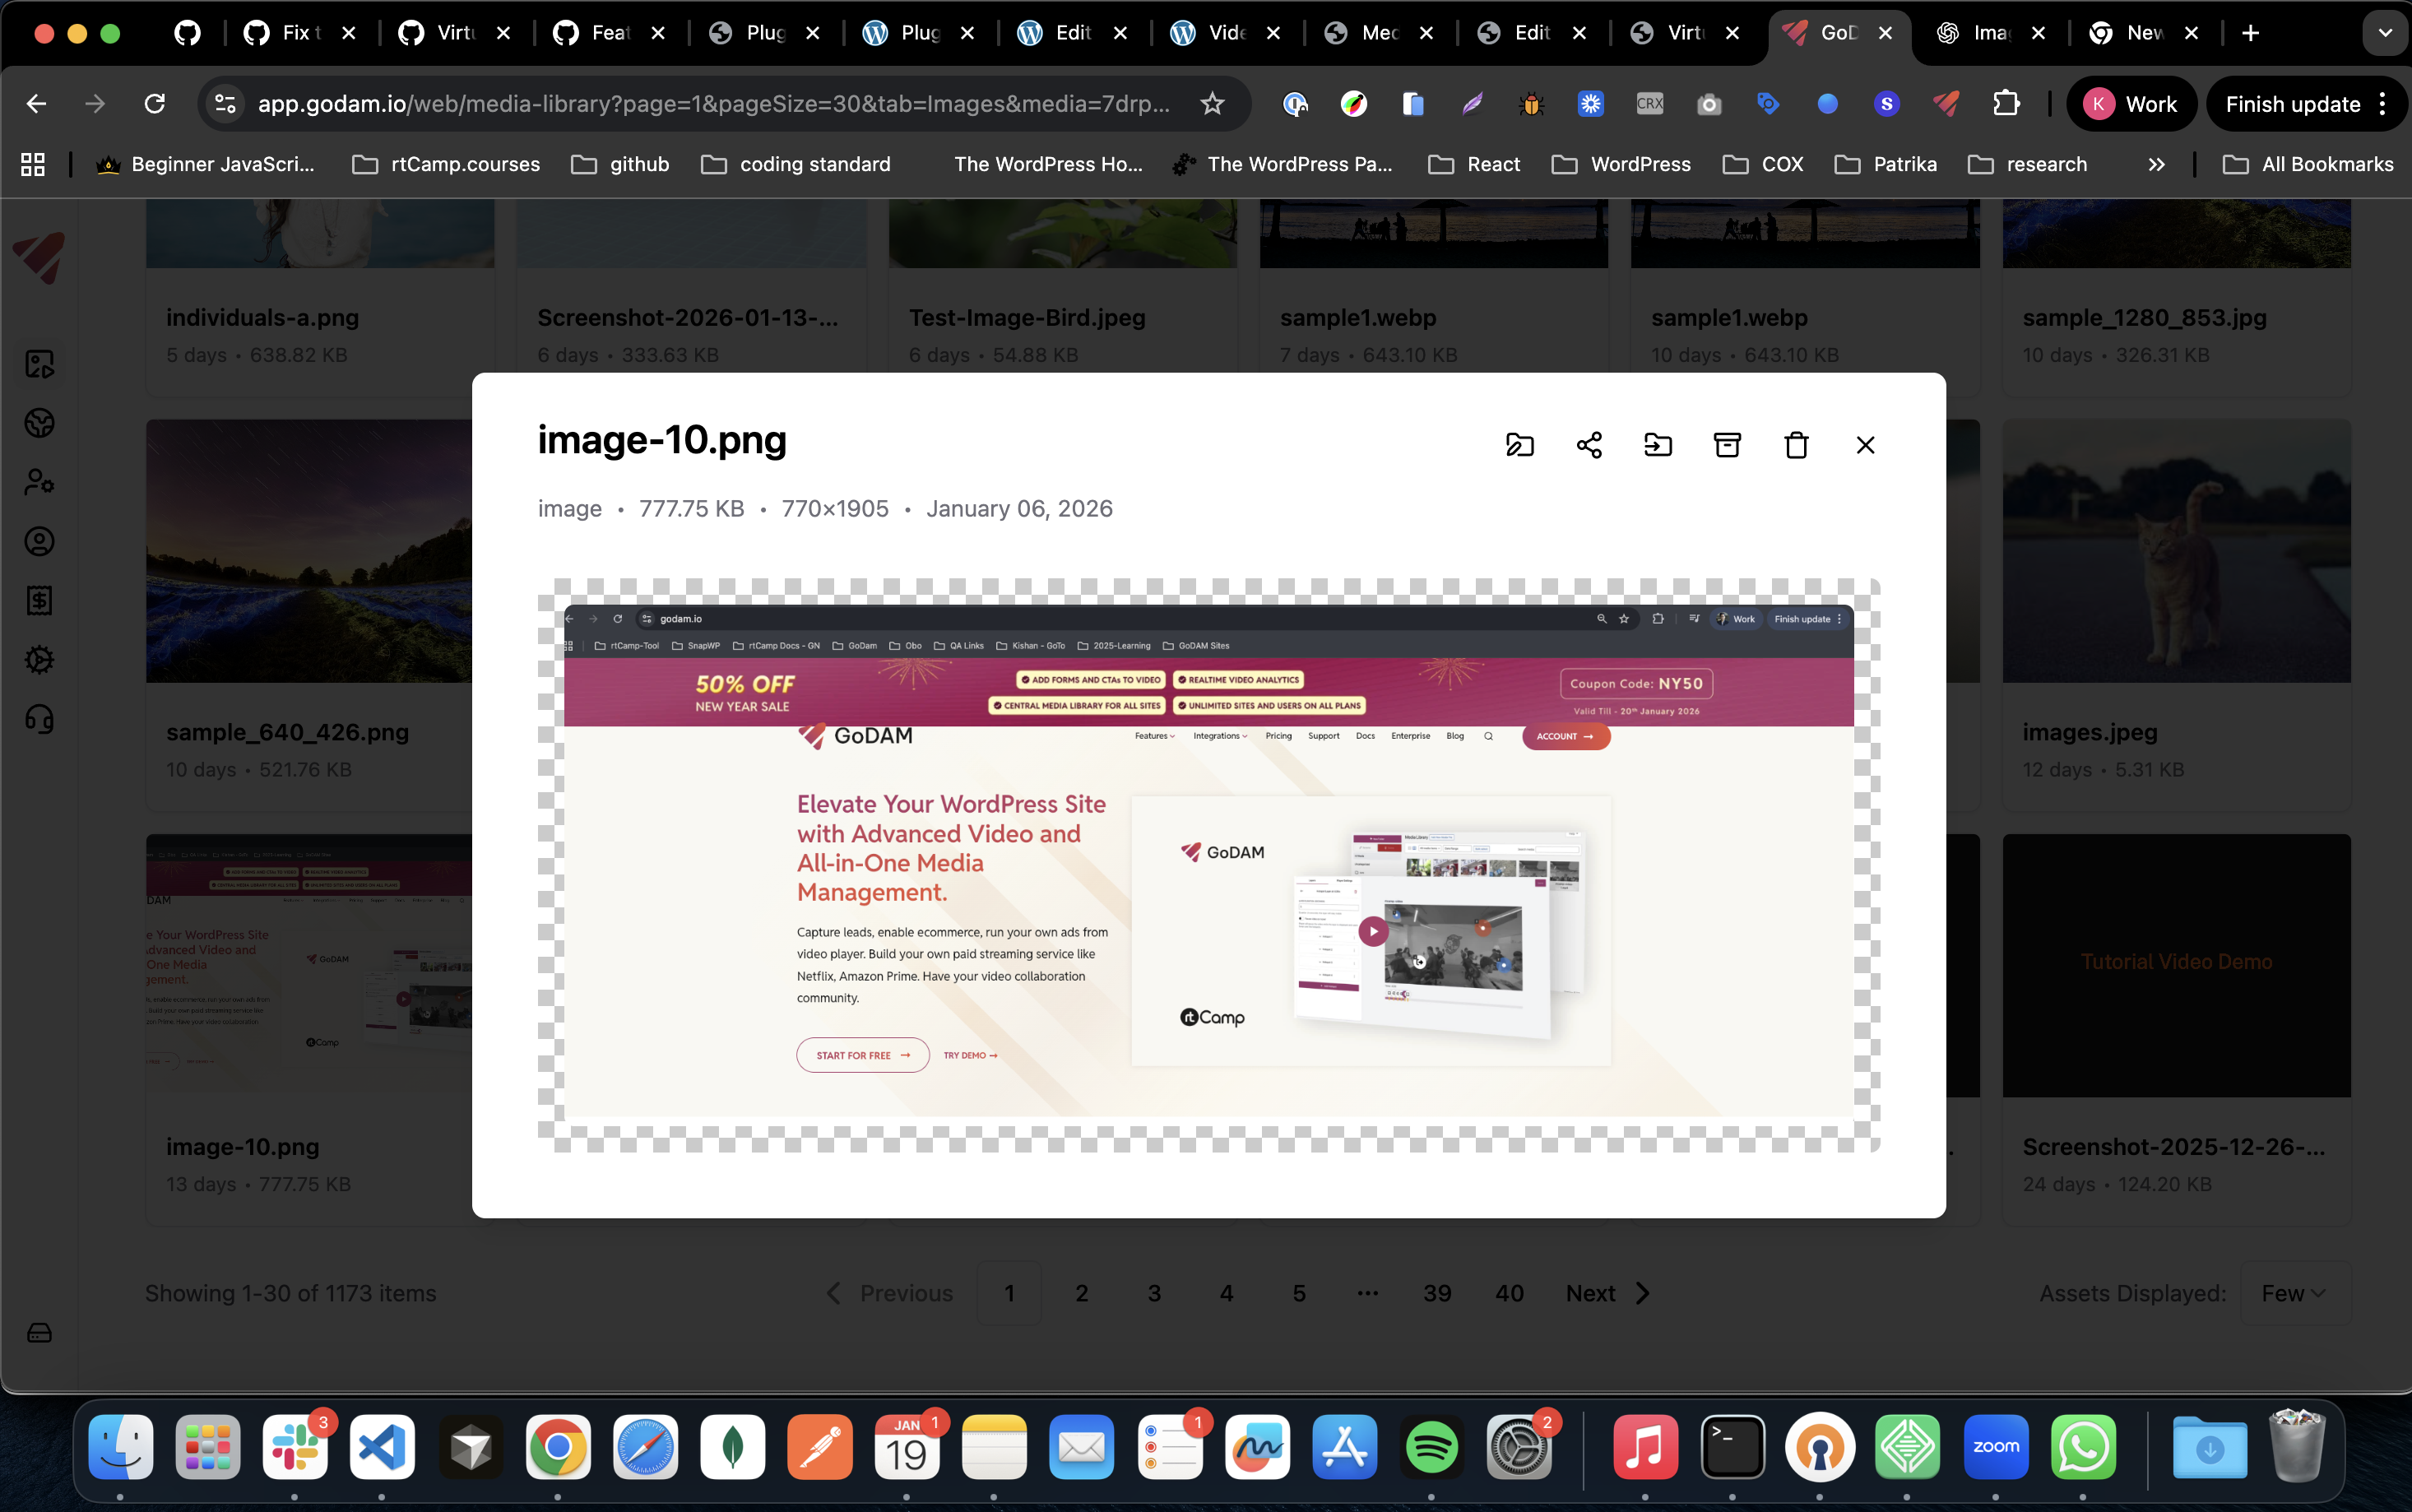
Task: Open the support headset icon in sidebar
Action: point(39,719)
